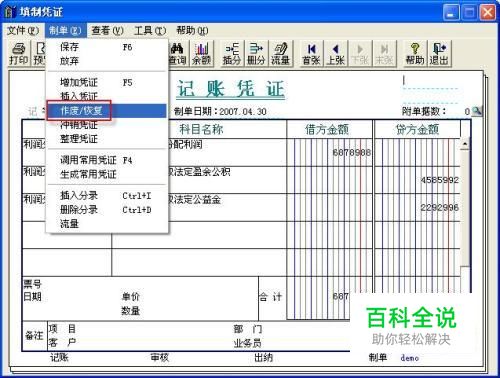
Task: Open the 帮助 menu in menu bar
Action: click(x=192, y=31)
